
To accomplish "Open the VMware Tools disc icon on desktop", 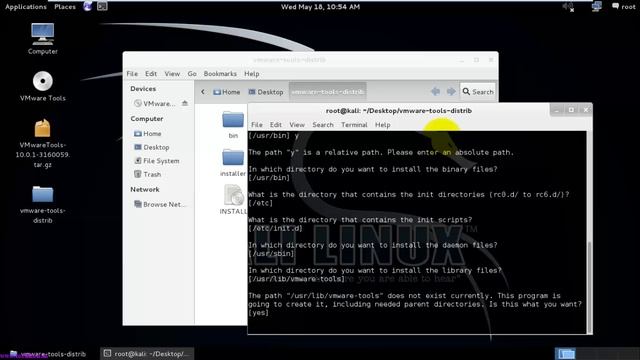I will click(x=42, y=86).
